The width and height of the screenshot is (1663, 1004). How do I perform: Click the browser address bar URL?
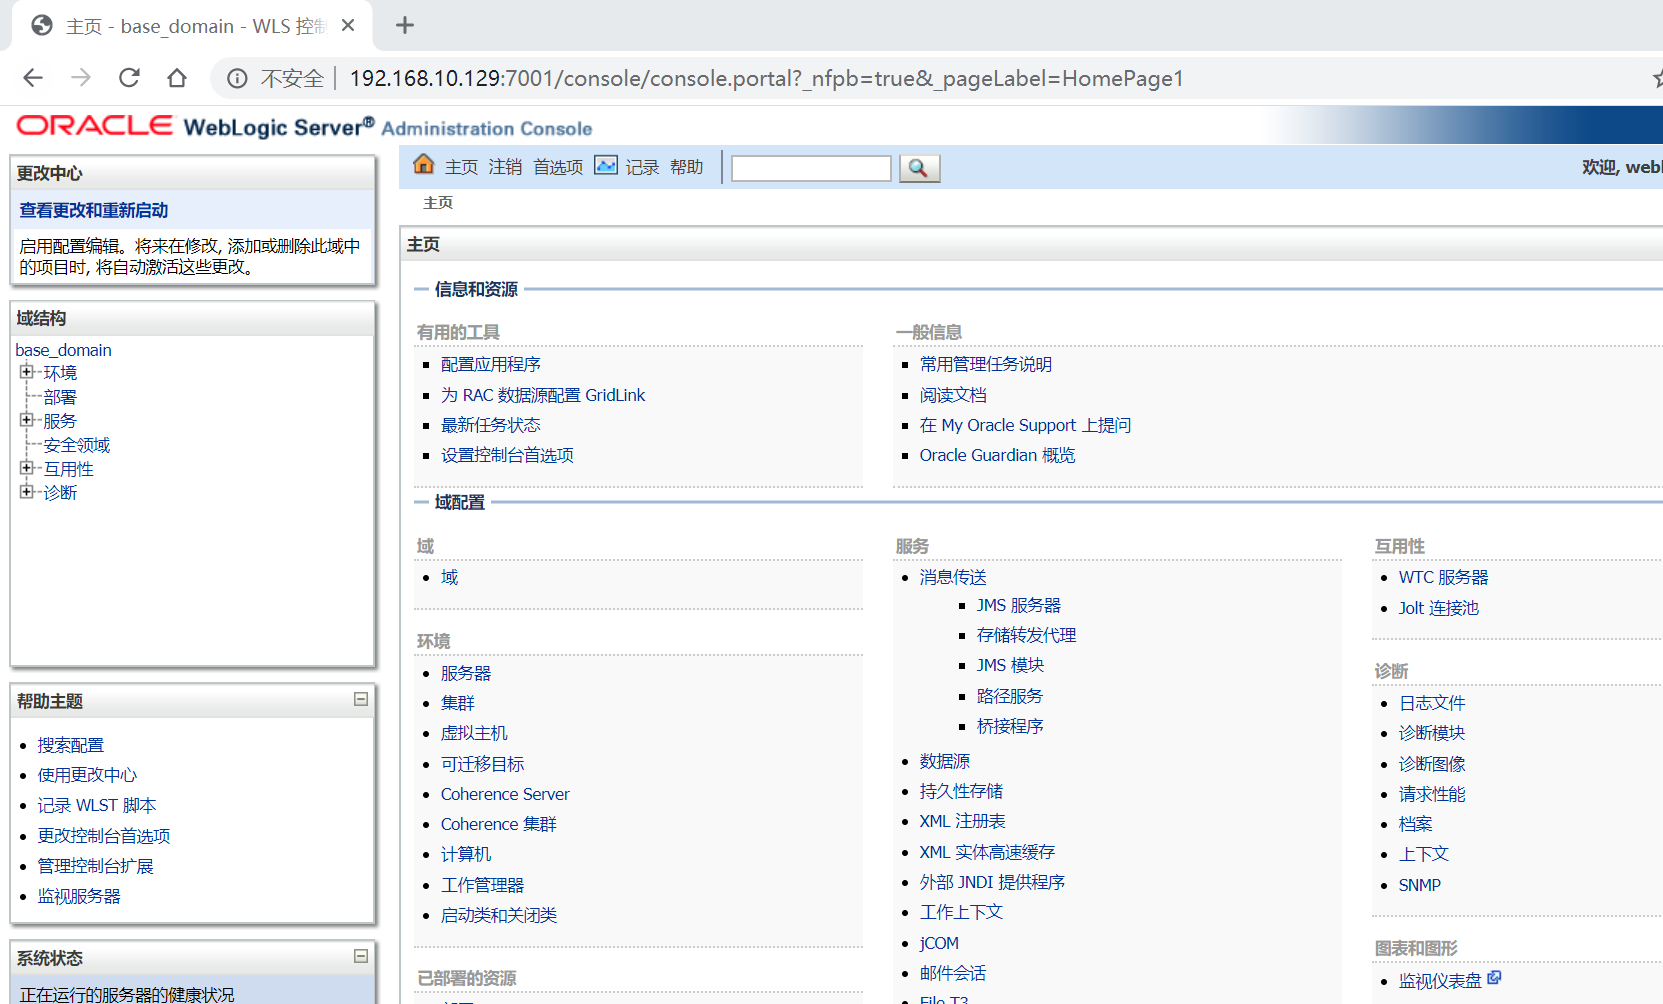coord(766,78)
